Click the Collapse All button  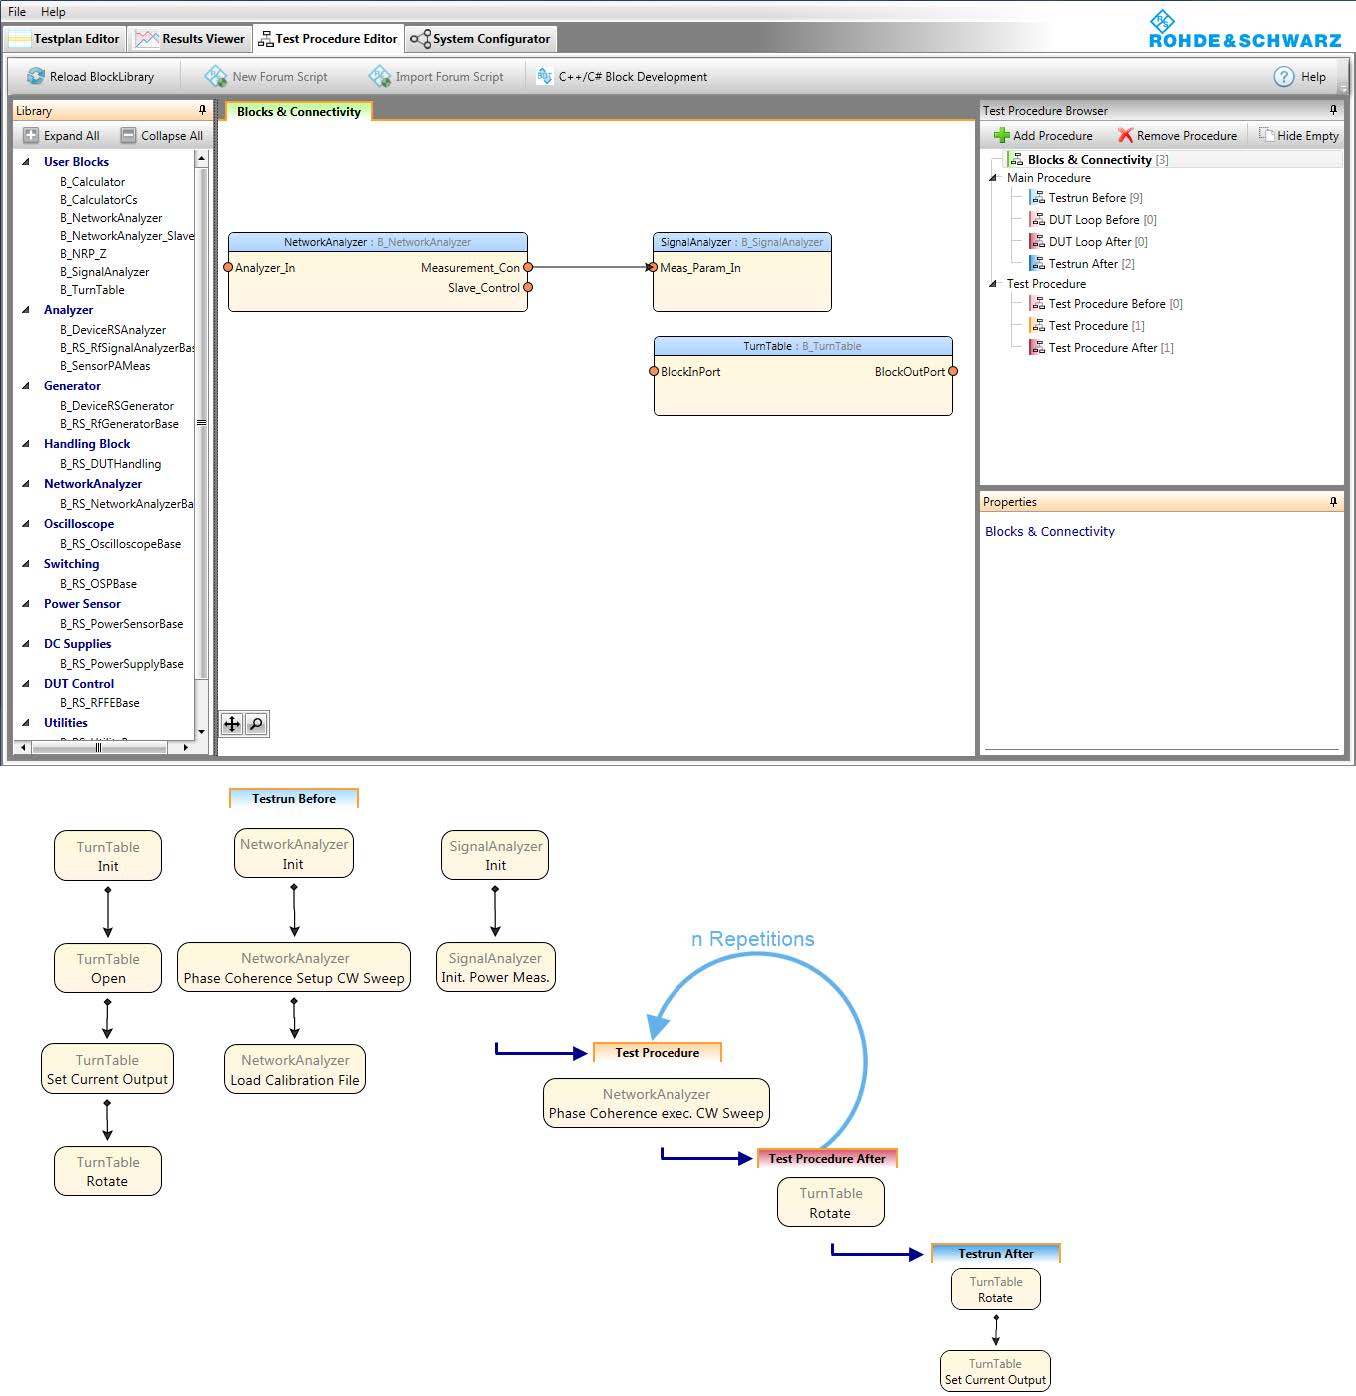[161, 135]
